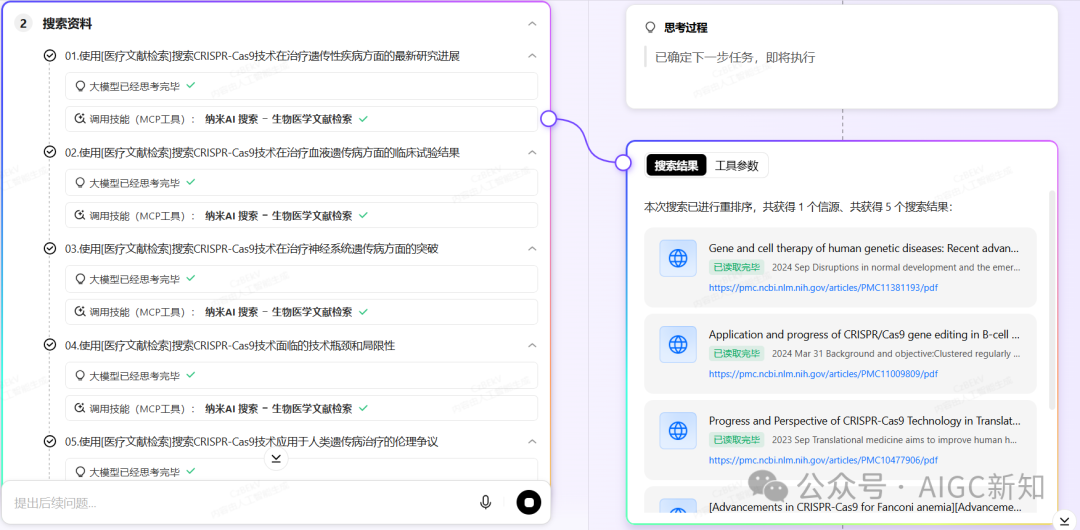Click MCP tool icon under step 03

(79, 312)
